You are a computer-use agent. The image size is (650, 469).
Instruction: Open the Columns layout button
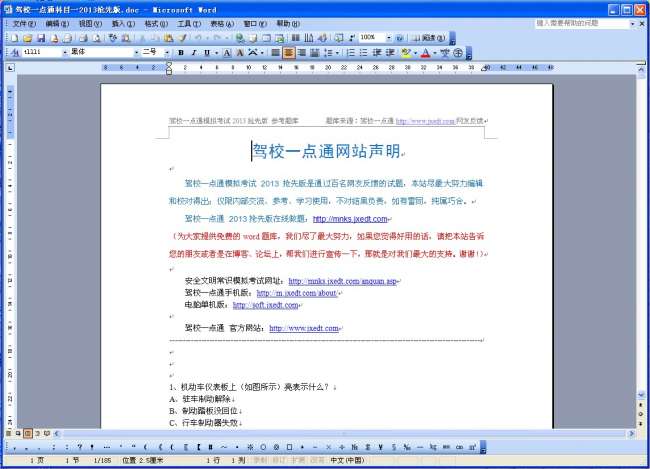[296, 38]
